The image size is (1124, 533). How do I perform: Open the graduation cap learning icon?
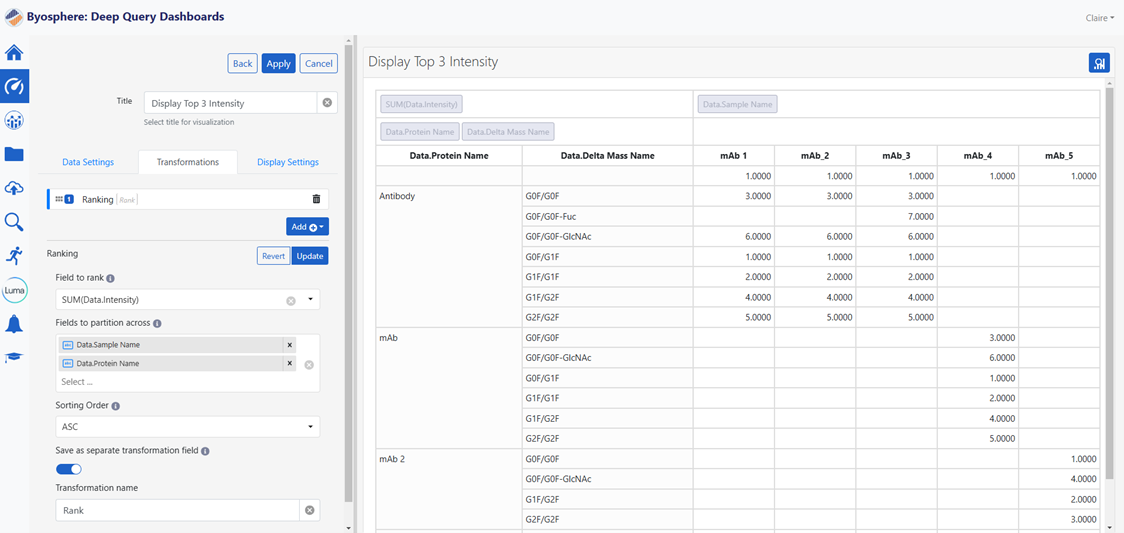point(14,357)
